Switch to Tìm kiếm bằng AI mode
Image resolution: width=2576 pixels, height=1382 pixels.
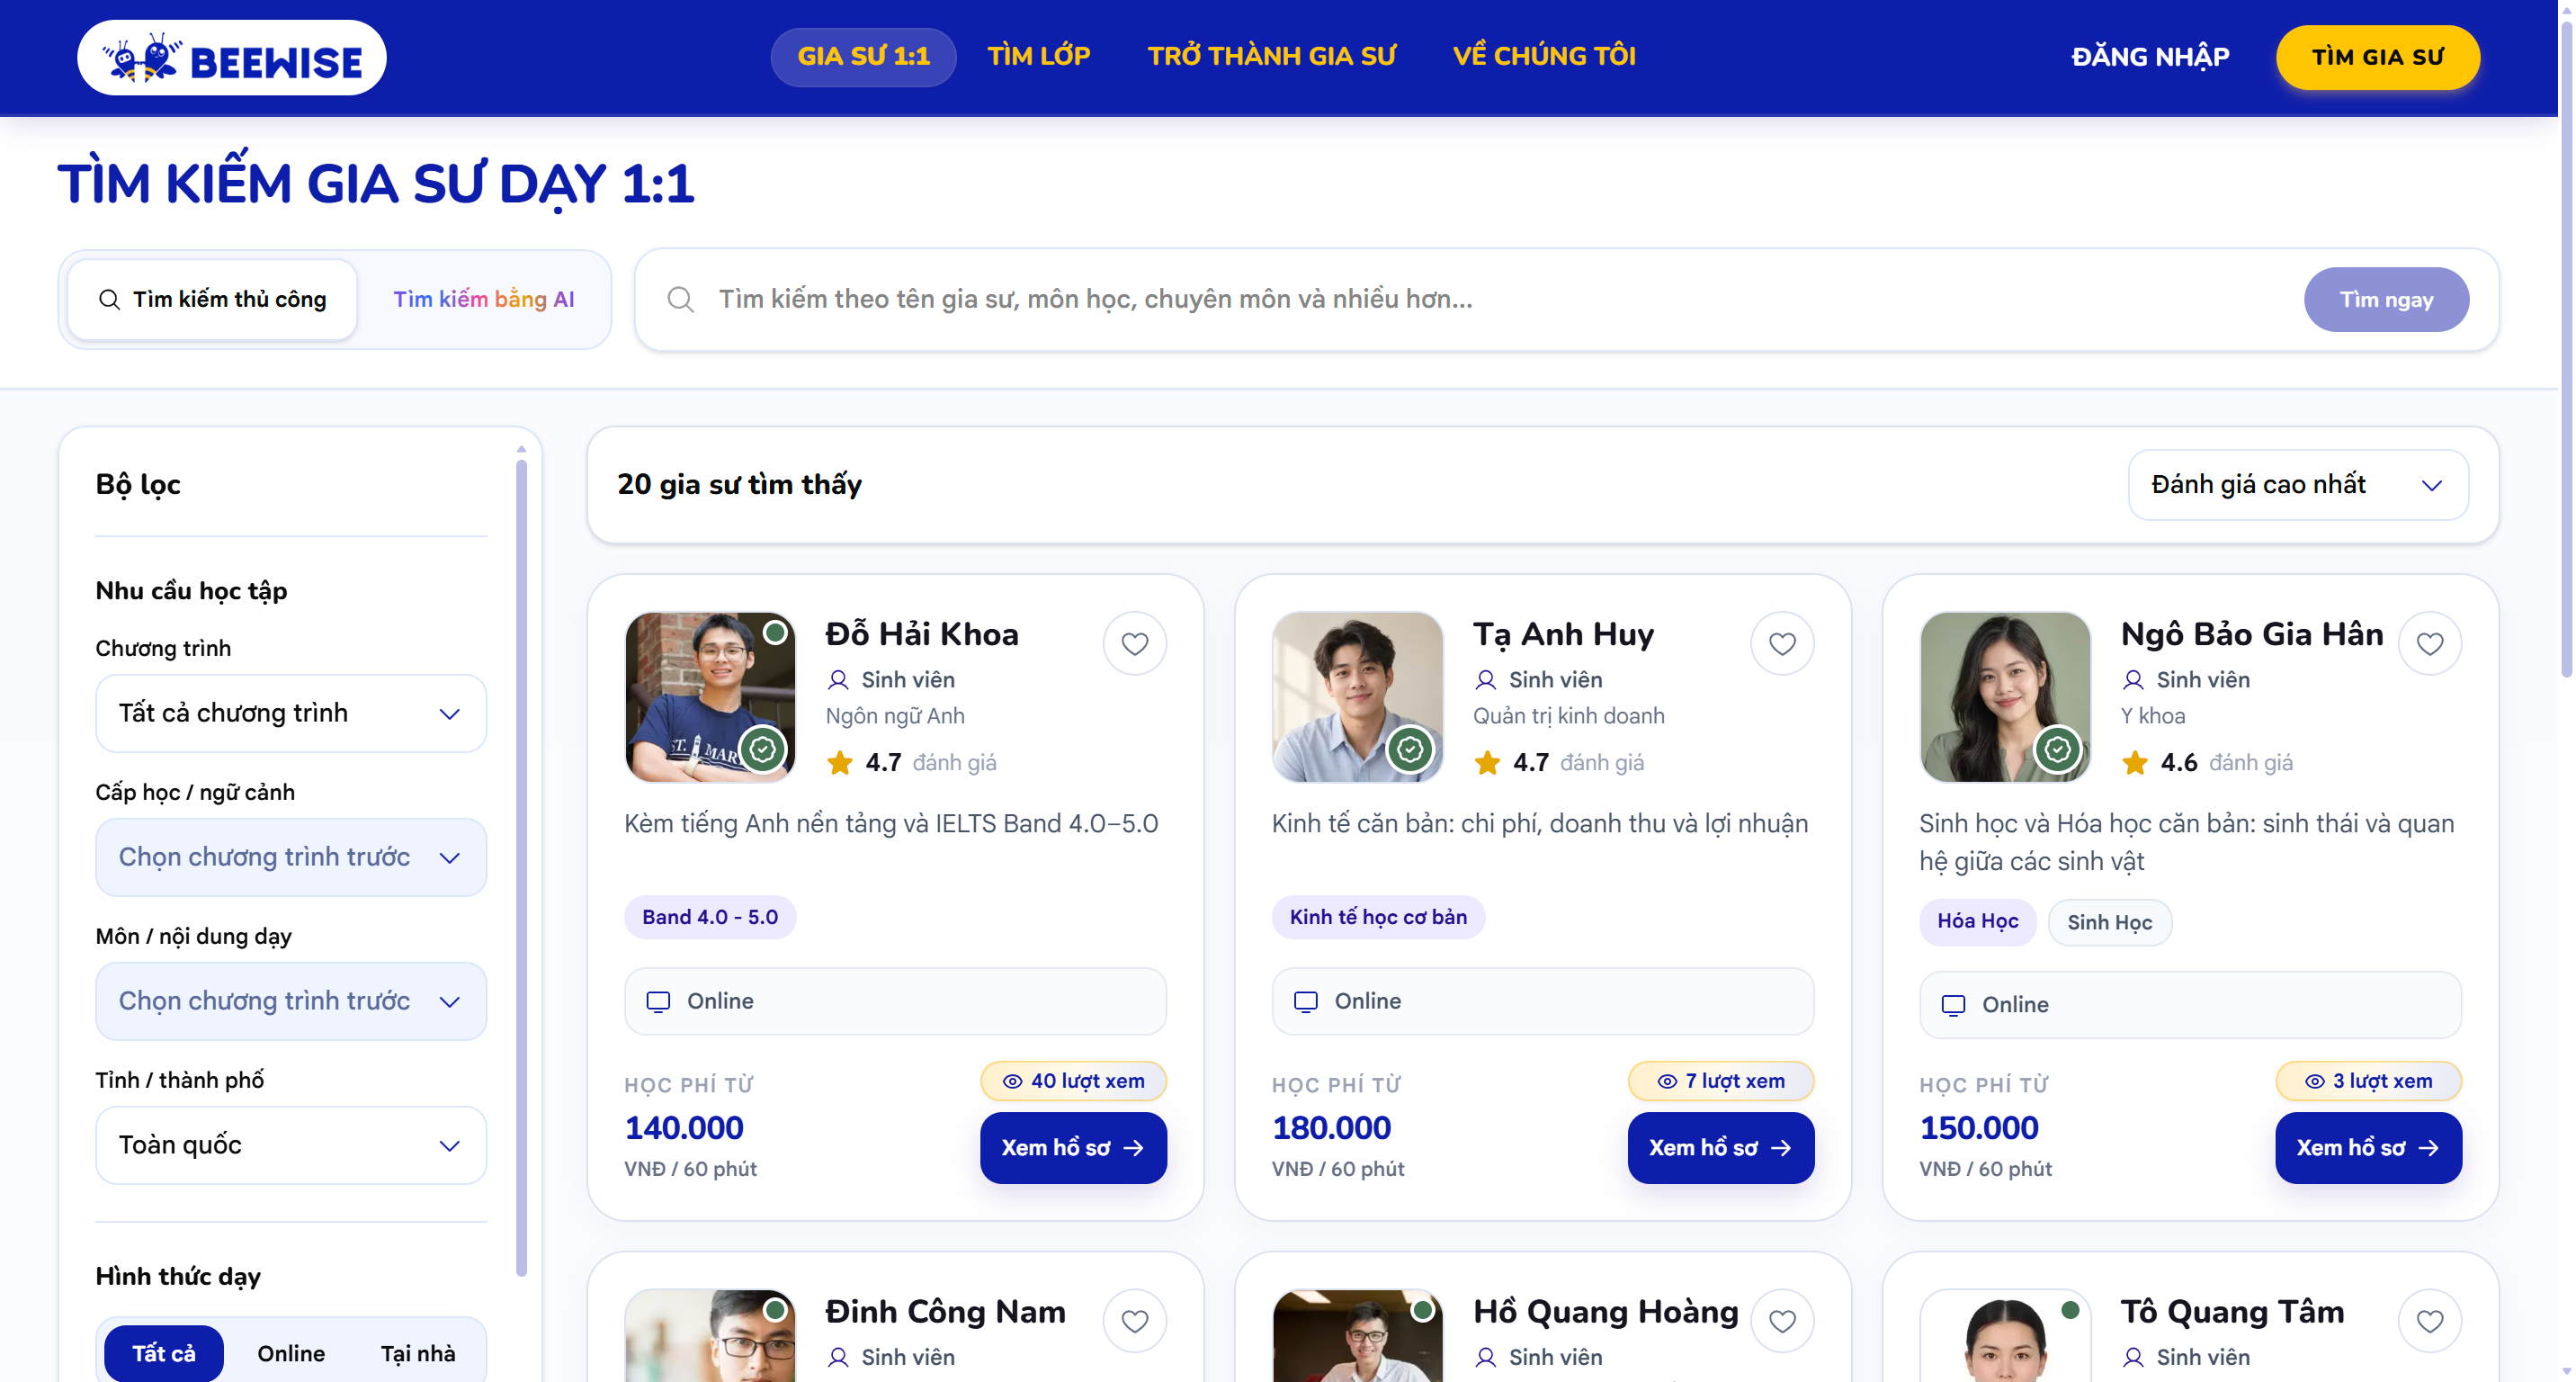click(x=484, y=299)
